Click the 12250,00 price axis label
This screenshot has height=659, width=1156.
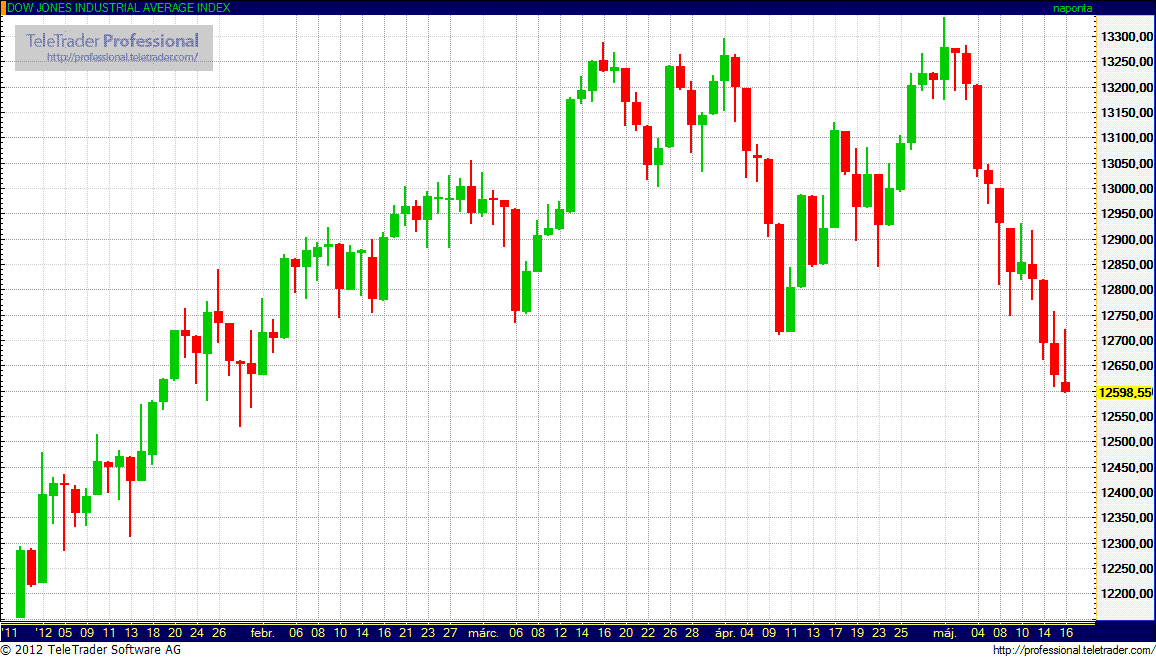click(x=1125, y=569)
